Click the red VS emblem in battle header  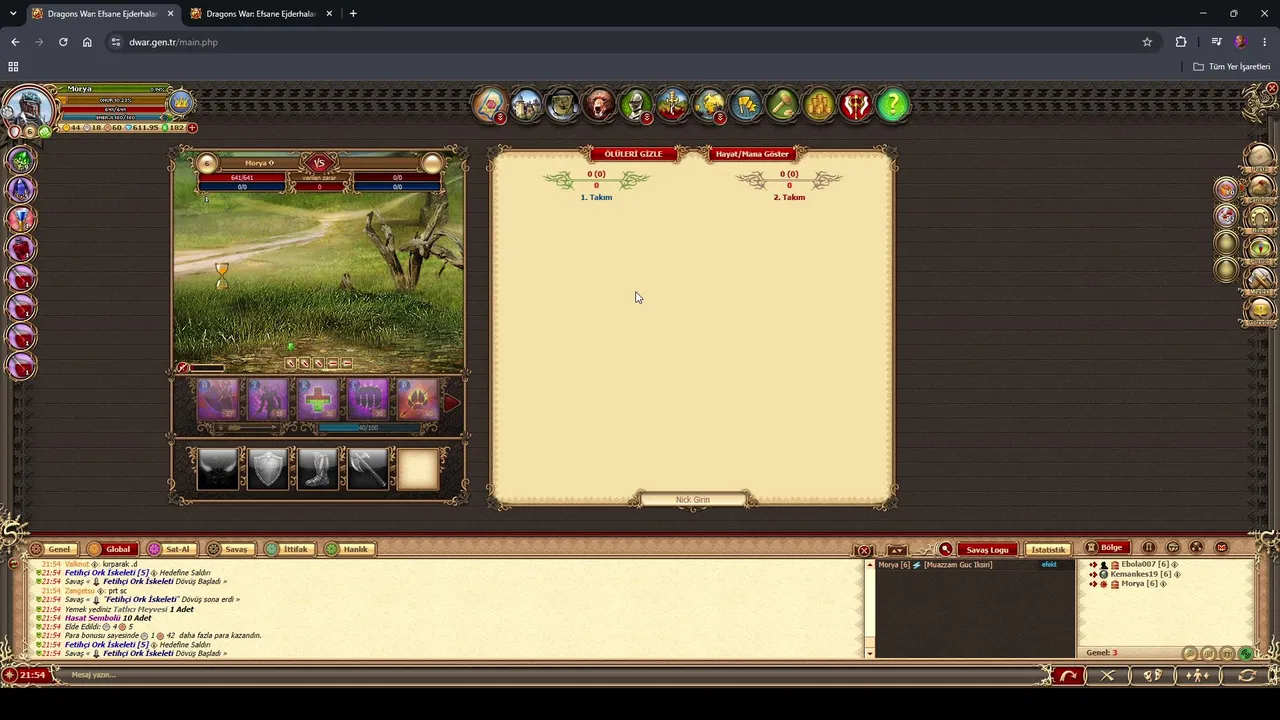(x=319, y=163)
